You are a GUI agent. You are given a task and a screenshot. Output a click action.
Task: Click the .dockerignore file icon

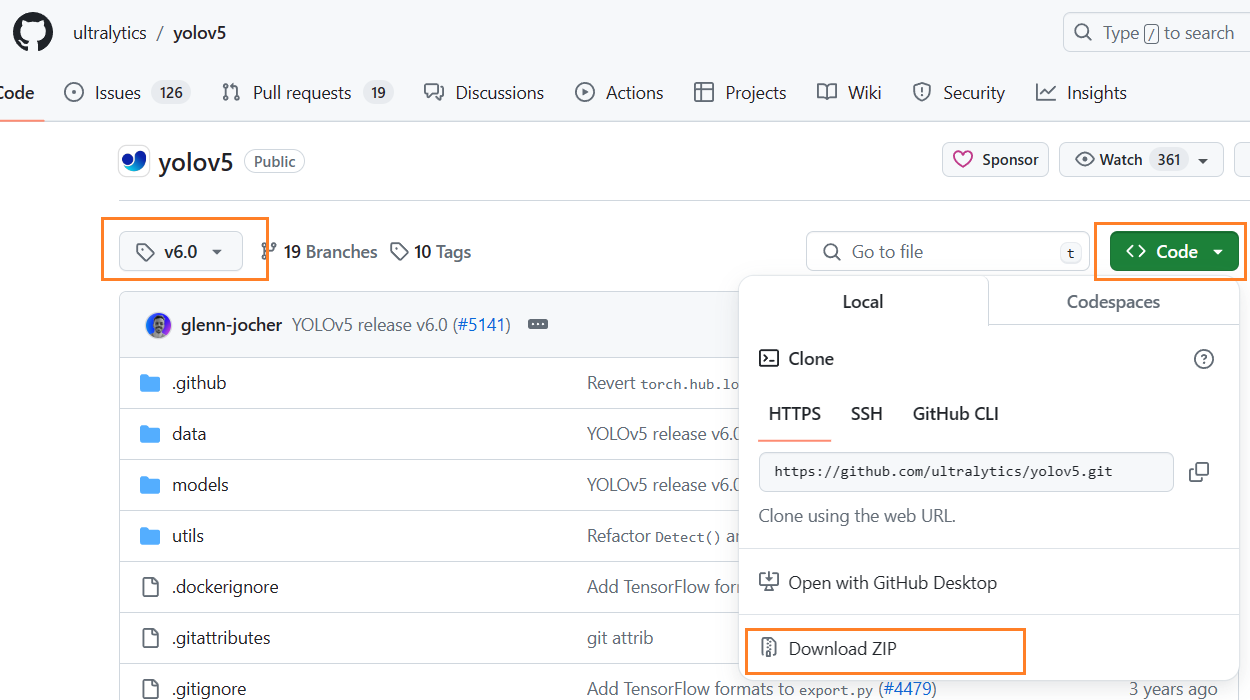[x=150, y=587]
